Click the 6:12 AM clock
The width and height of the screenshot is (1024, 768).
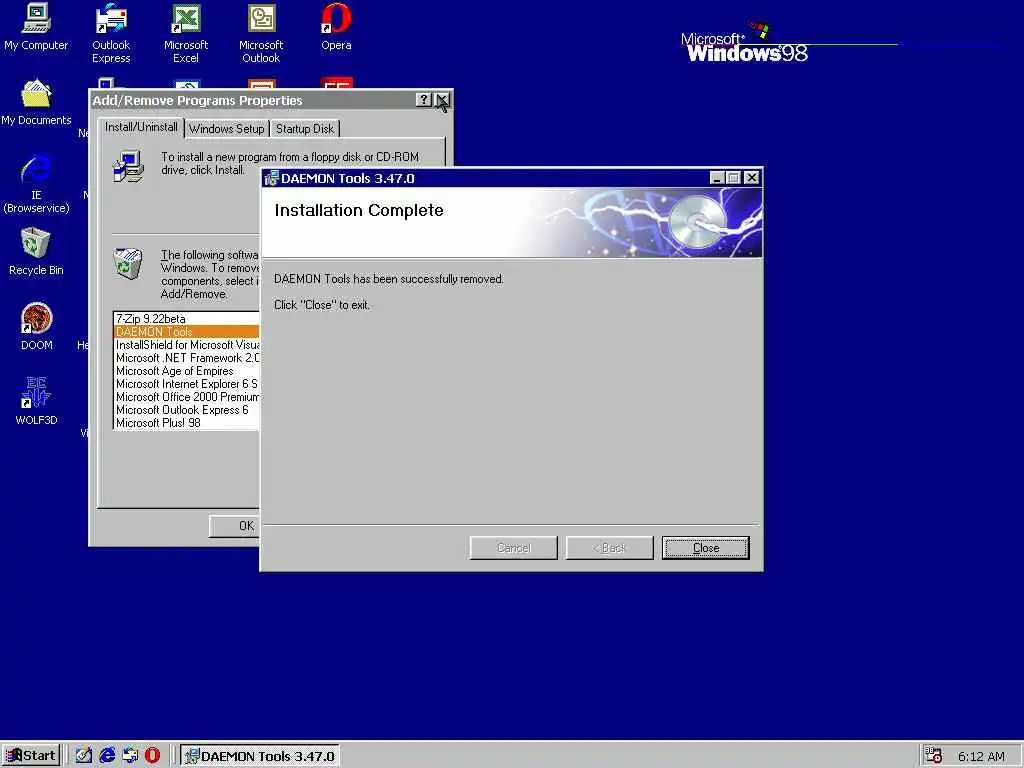(981, 756)
